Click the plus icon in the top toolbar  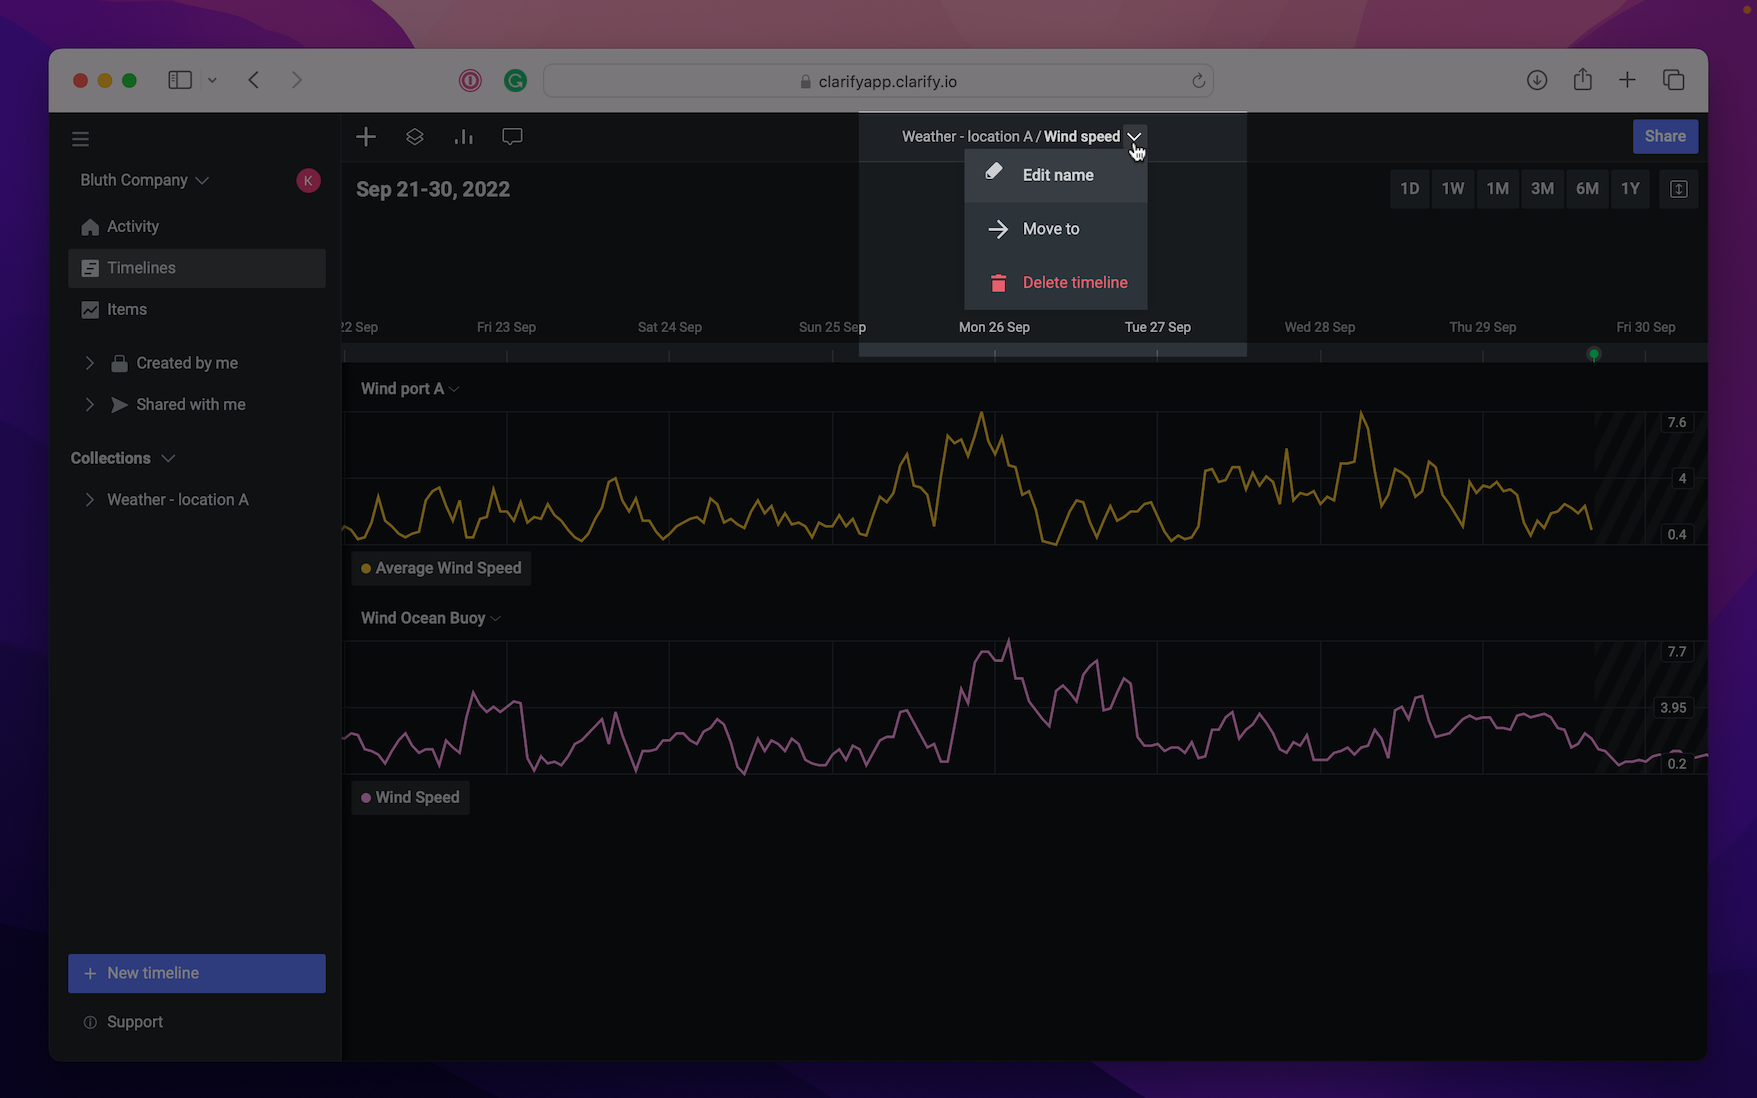(x=366, y=137)
